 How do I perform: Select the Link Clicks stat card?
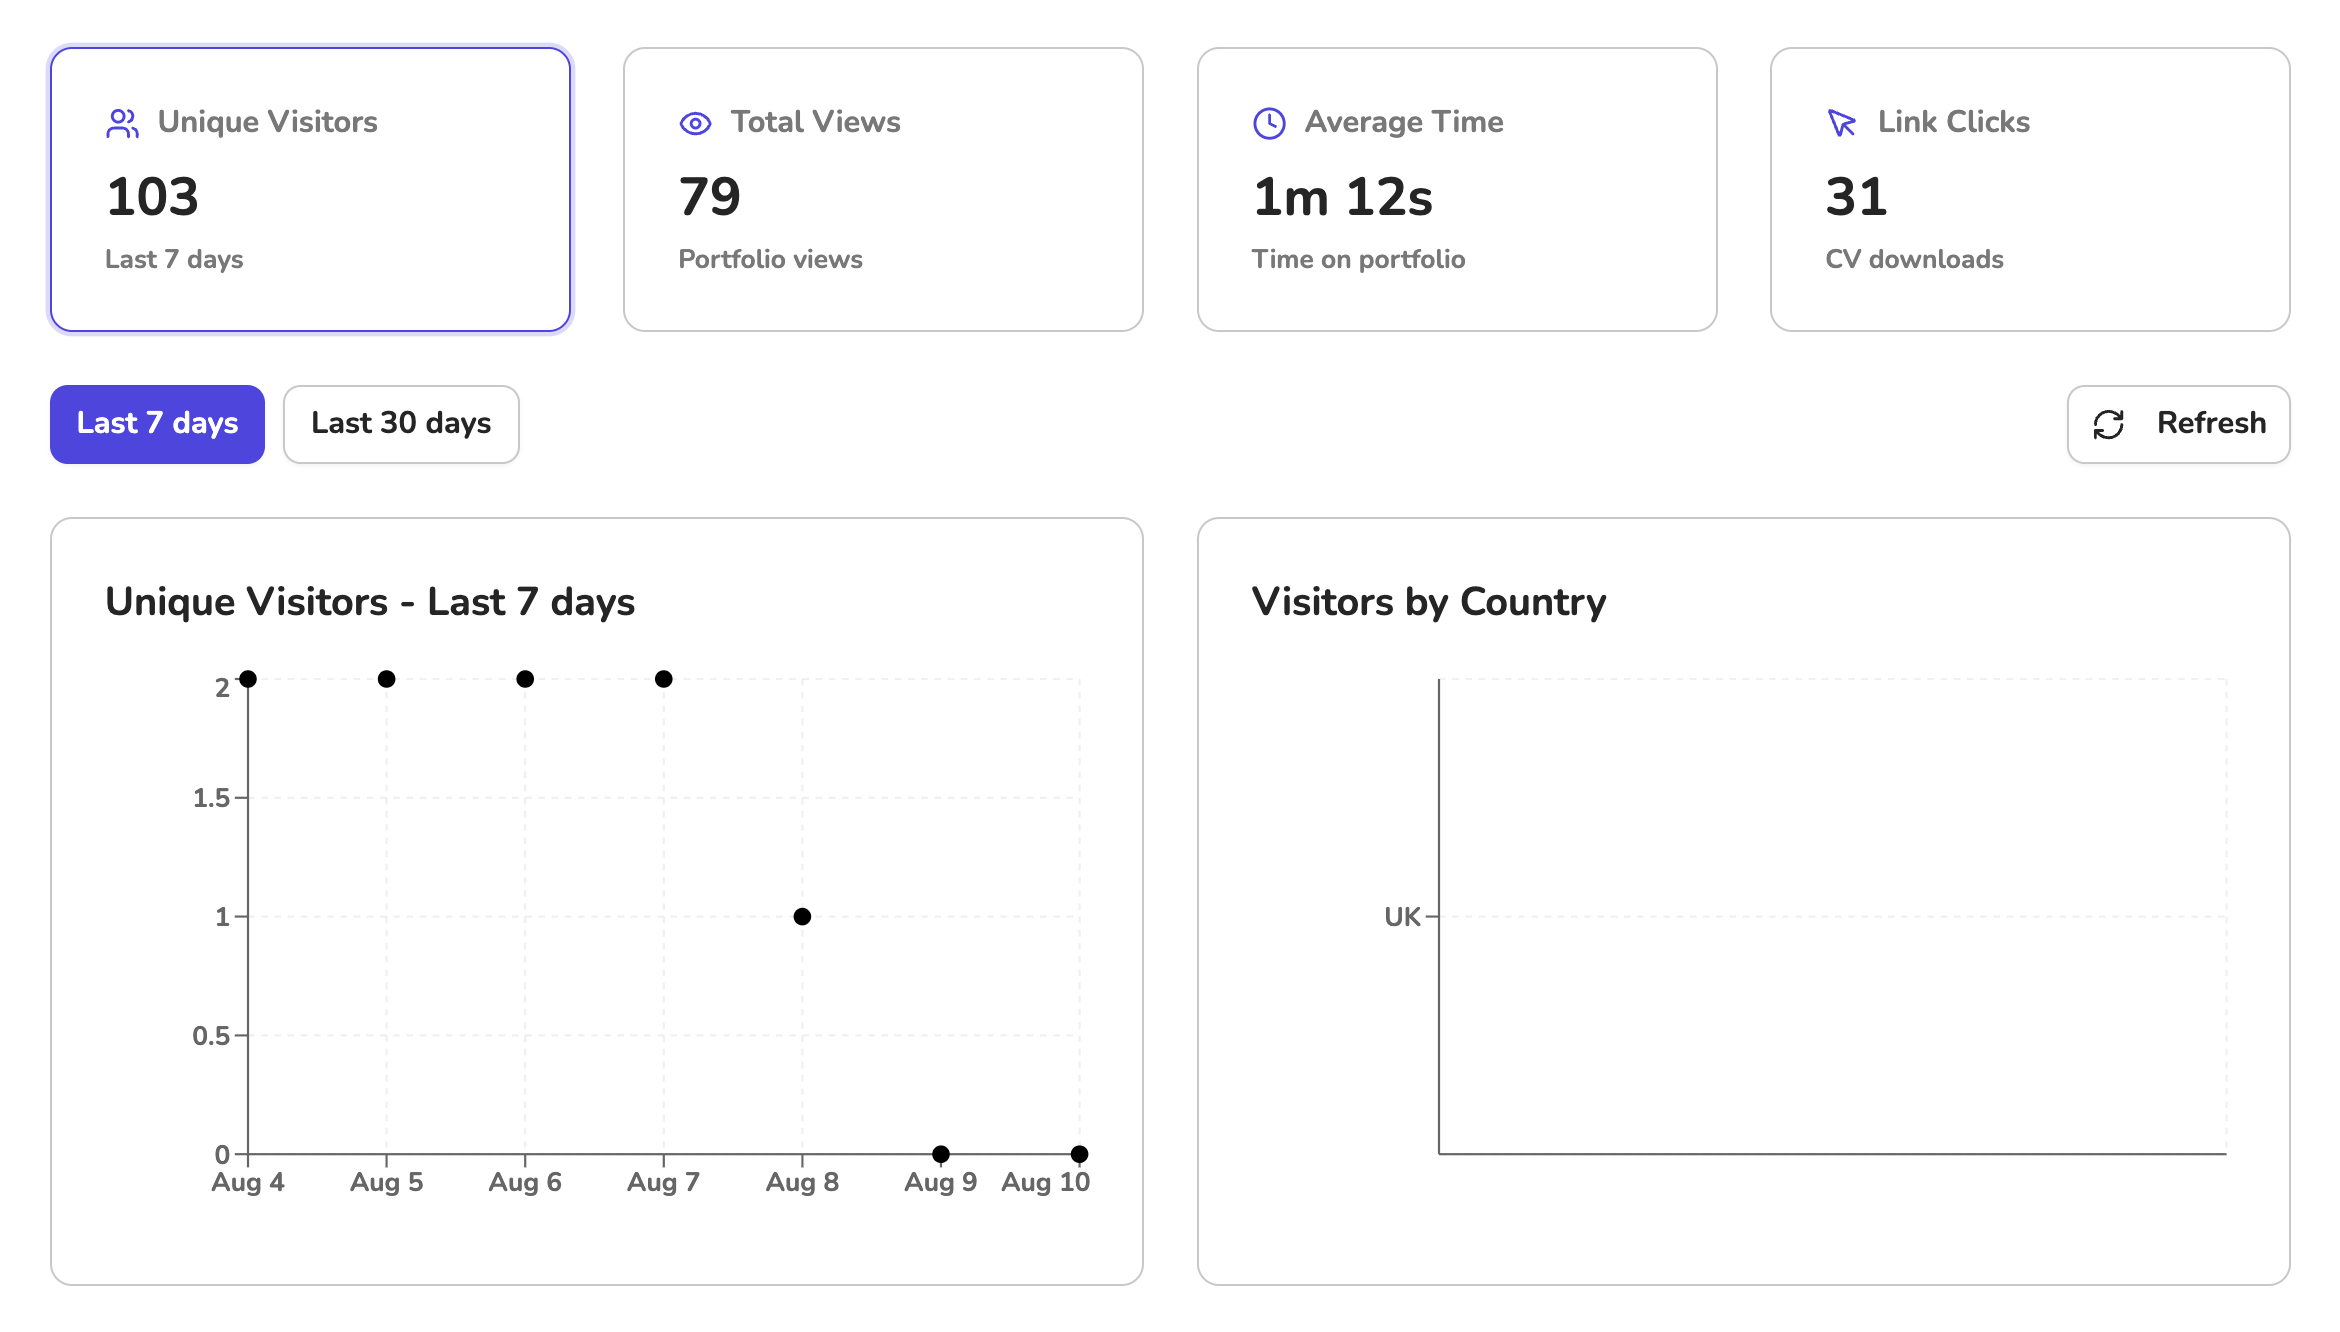pyautogui.click(x=2029, y=188)
